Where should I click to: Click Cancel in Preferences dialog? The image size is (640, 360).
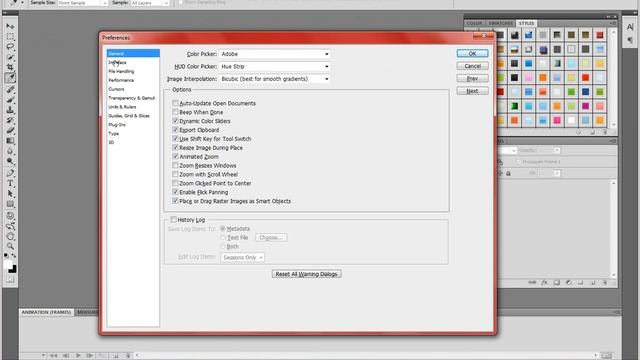click(472, 66)
